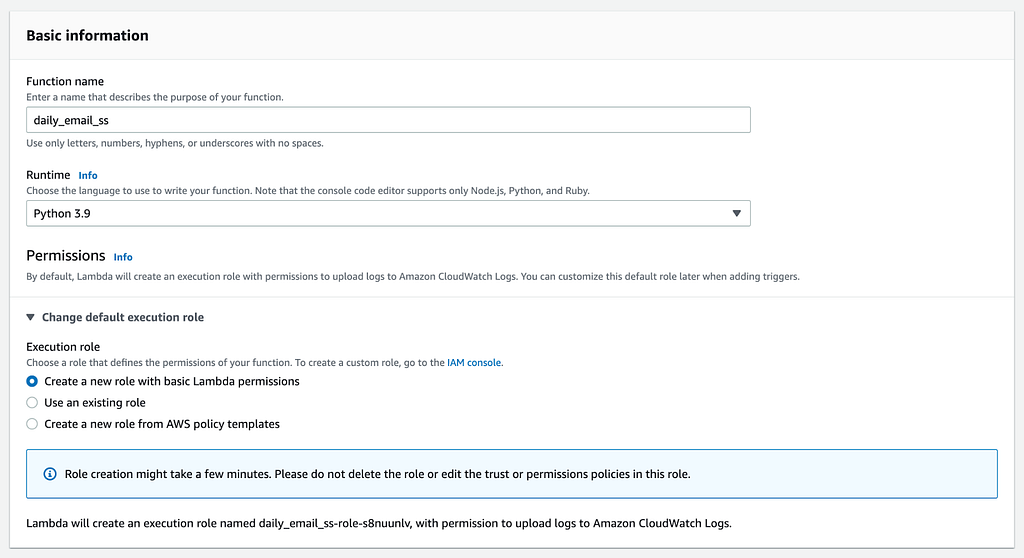1024x558 pixels.
Task: Select Create a new role from AWS policy templates
Action: pos(32,424)
